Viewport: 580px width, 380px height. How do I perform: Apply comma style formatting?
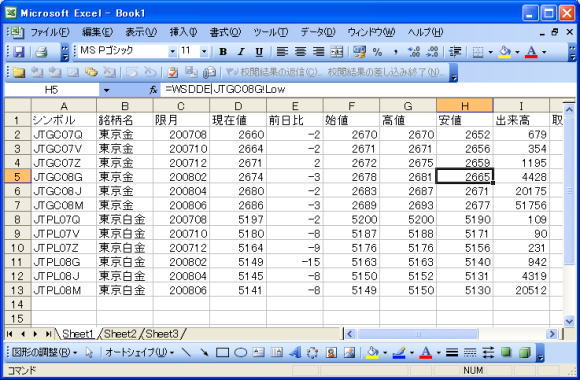pyautogui.click(x=395, y=52)
